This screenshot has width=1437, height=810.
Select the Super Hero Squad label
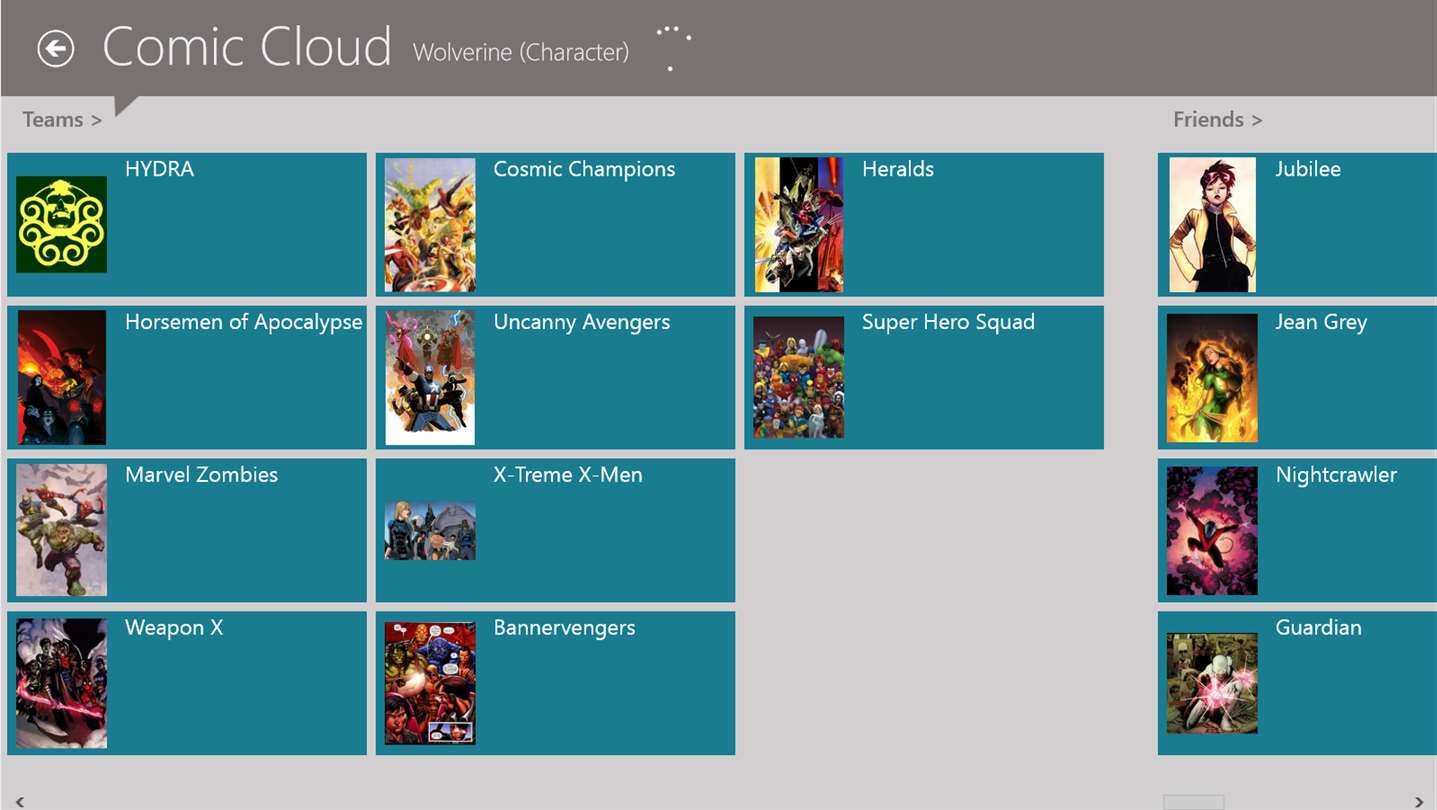click(948, 323)
